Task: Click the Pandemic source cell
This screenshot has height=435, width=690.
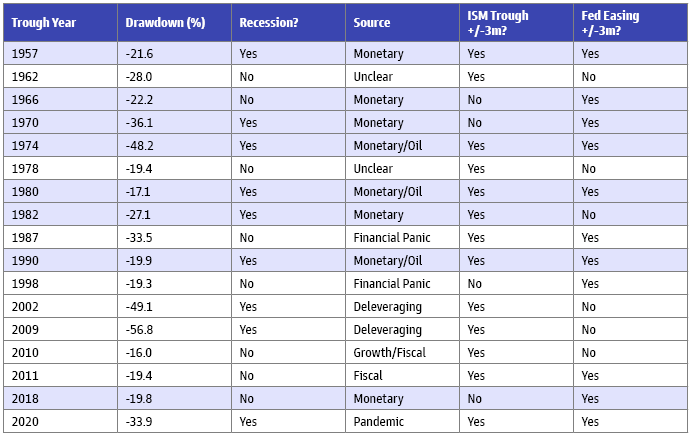Action: [x=377, y=422]
